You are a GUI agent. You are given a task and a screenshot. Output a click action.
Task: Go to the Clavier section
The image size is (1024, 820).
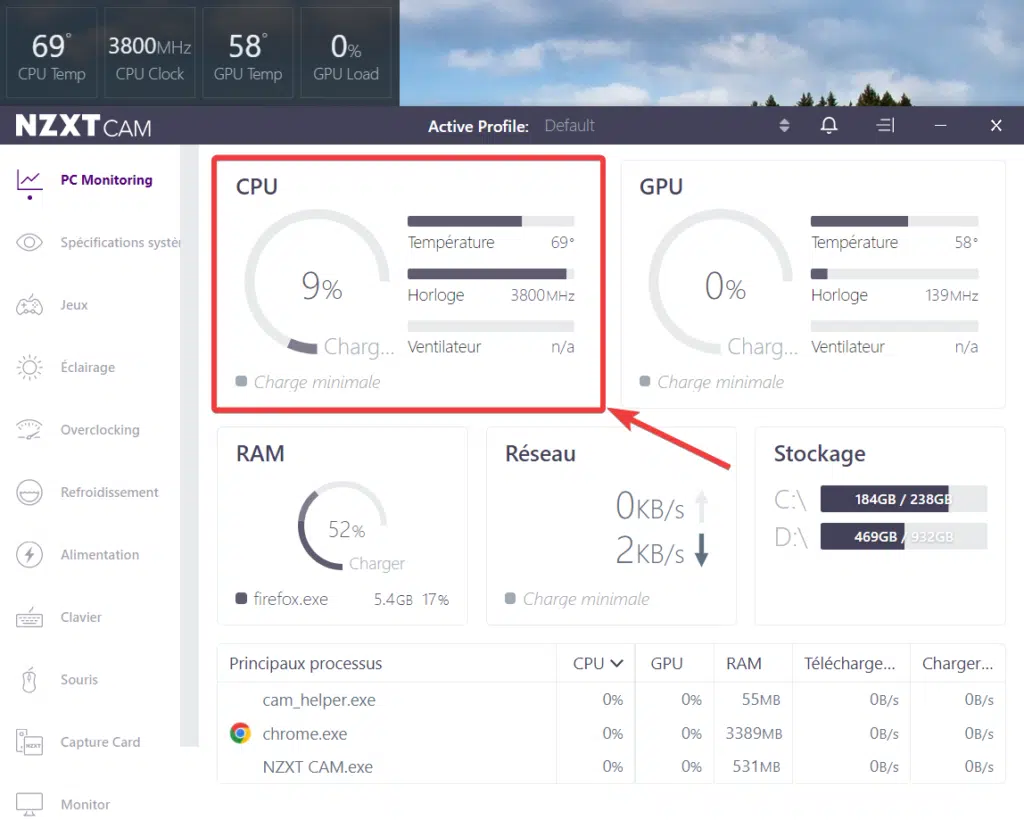[x=81, y=618]
